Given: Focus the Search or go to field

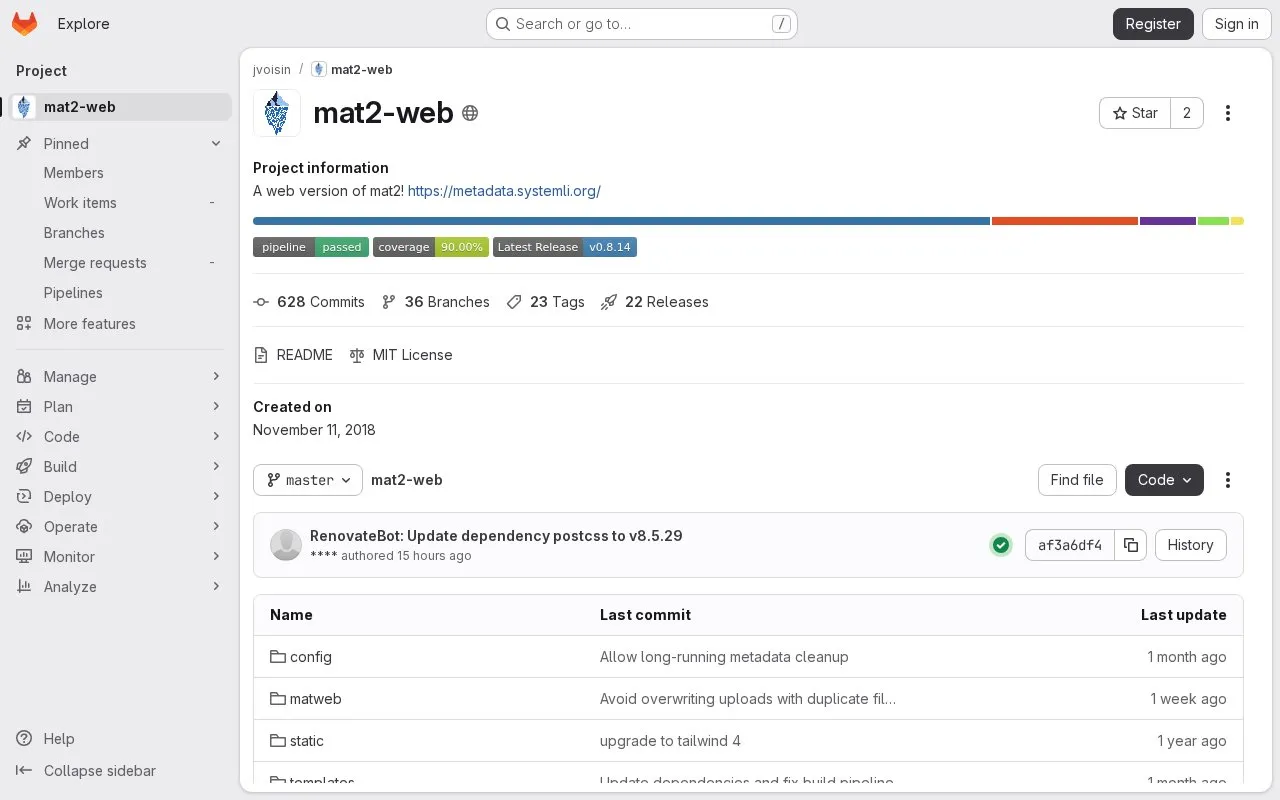Looking at the screenshot, I should (642, 24).
